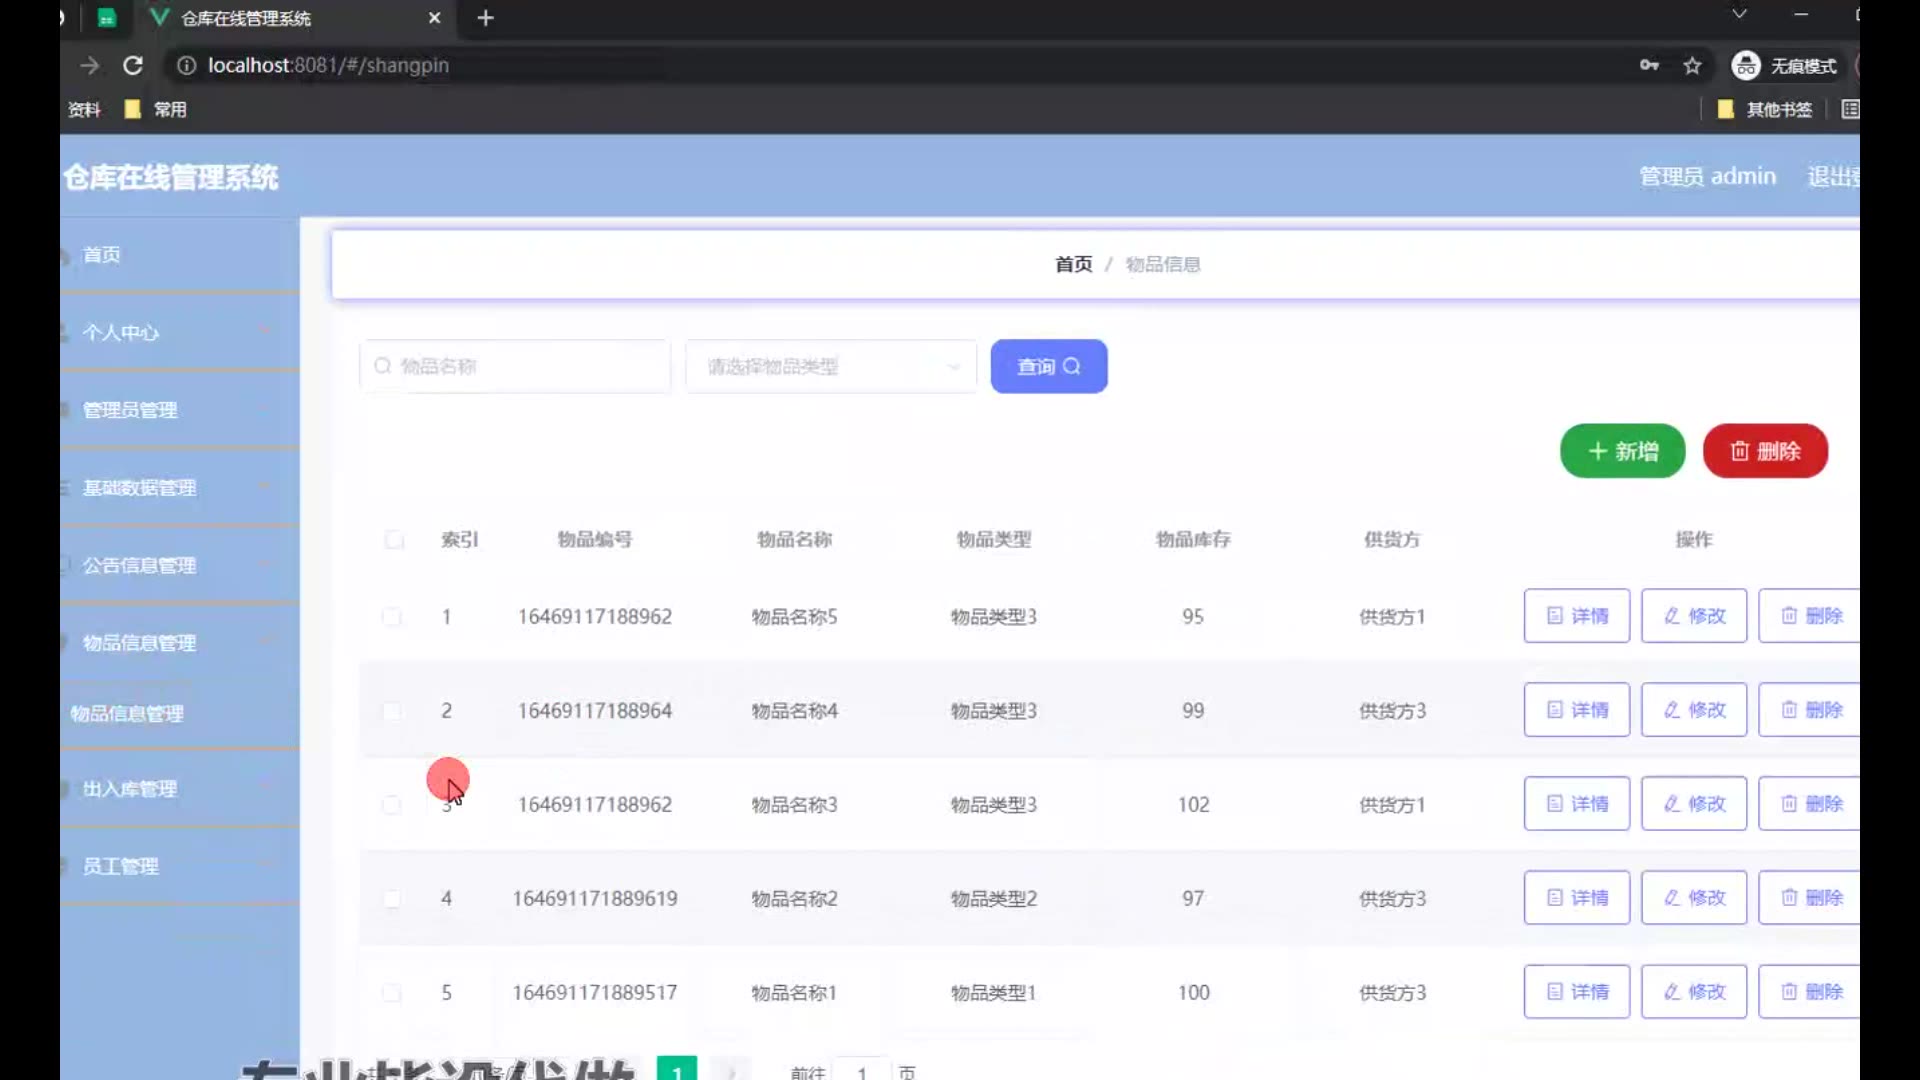The image size is (1920, 1080).
Task: Open 首页 in the left sidebar
Action: click(102, 255)
